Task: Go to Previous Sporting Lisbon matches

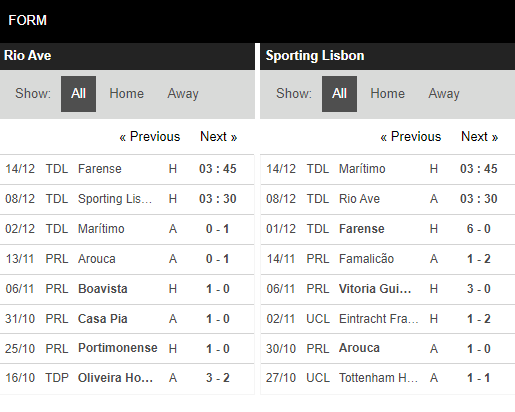Action: tap(411, 137)
